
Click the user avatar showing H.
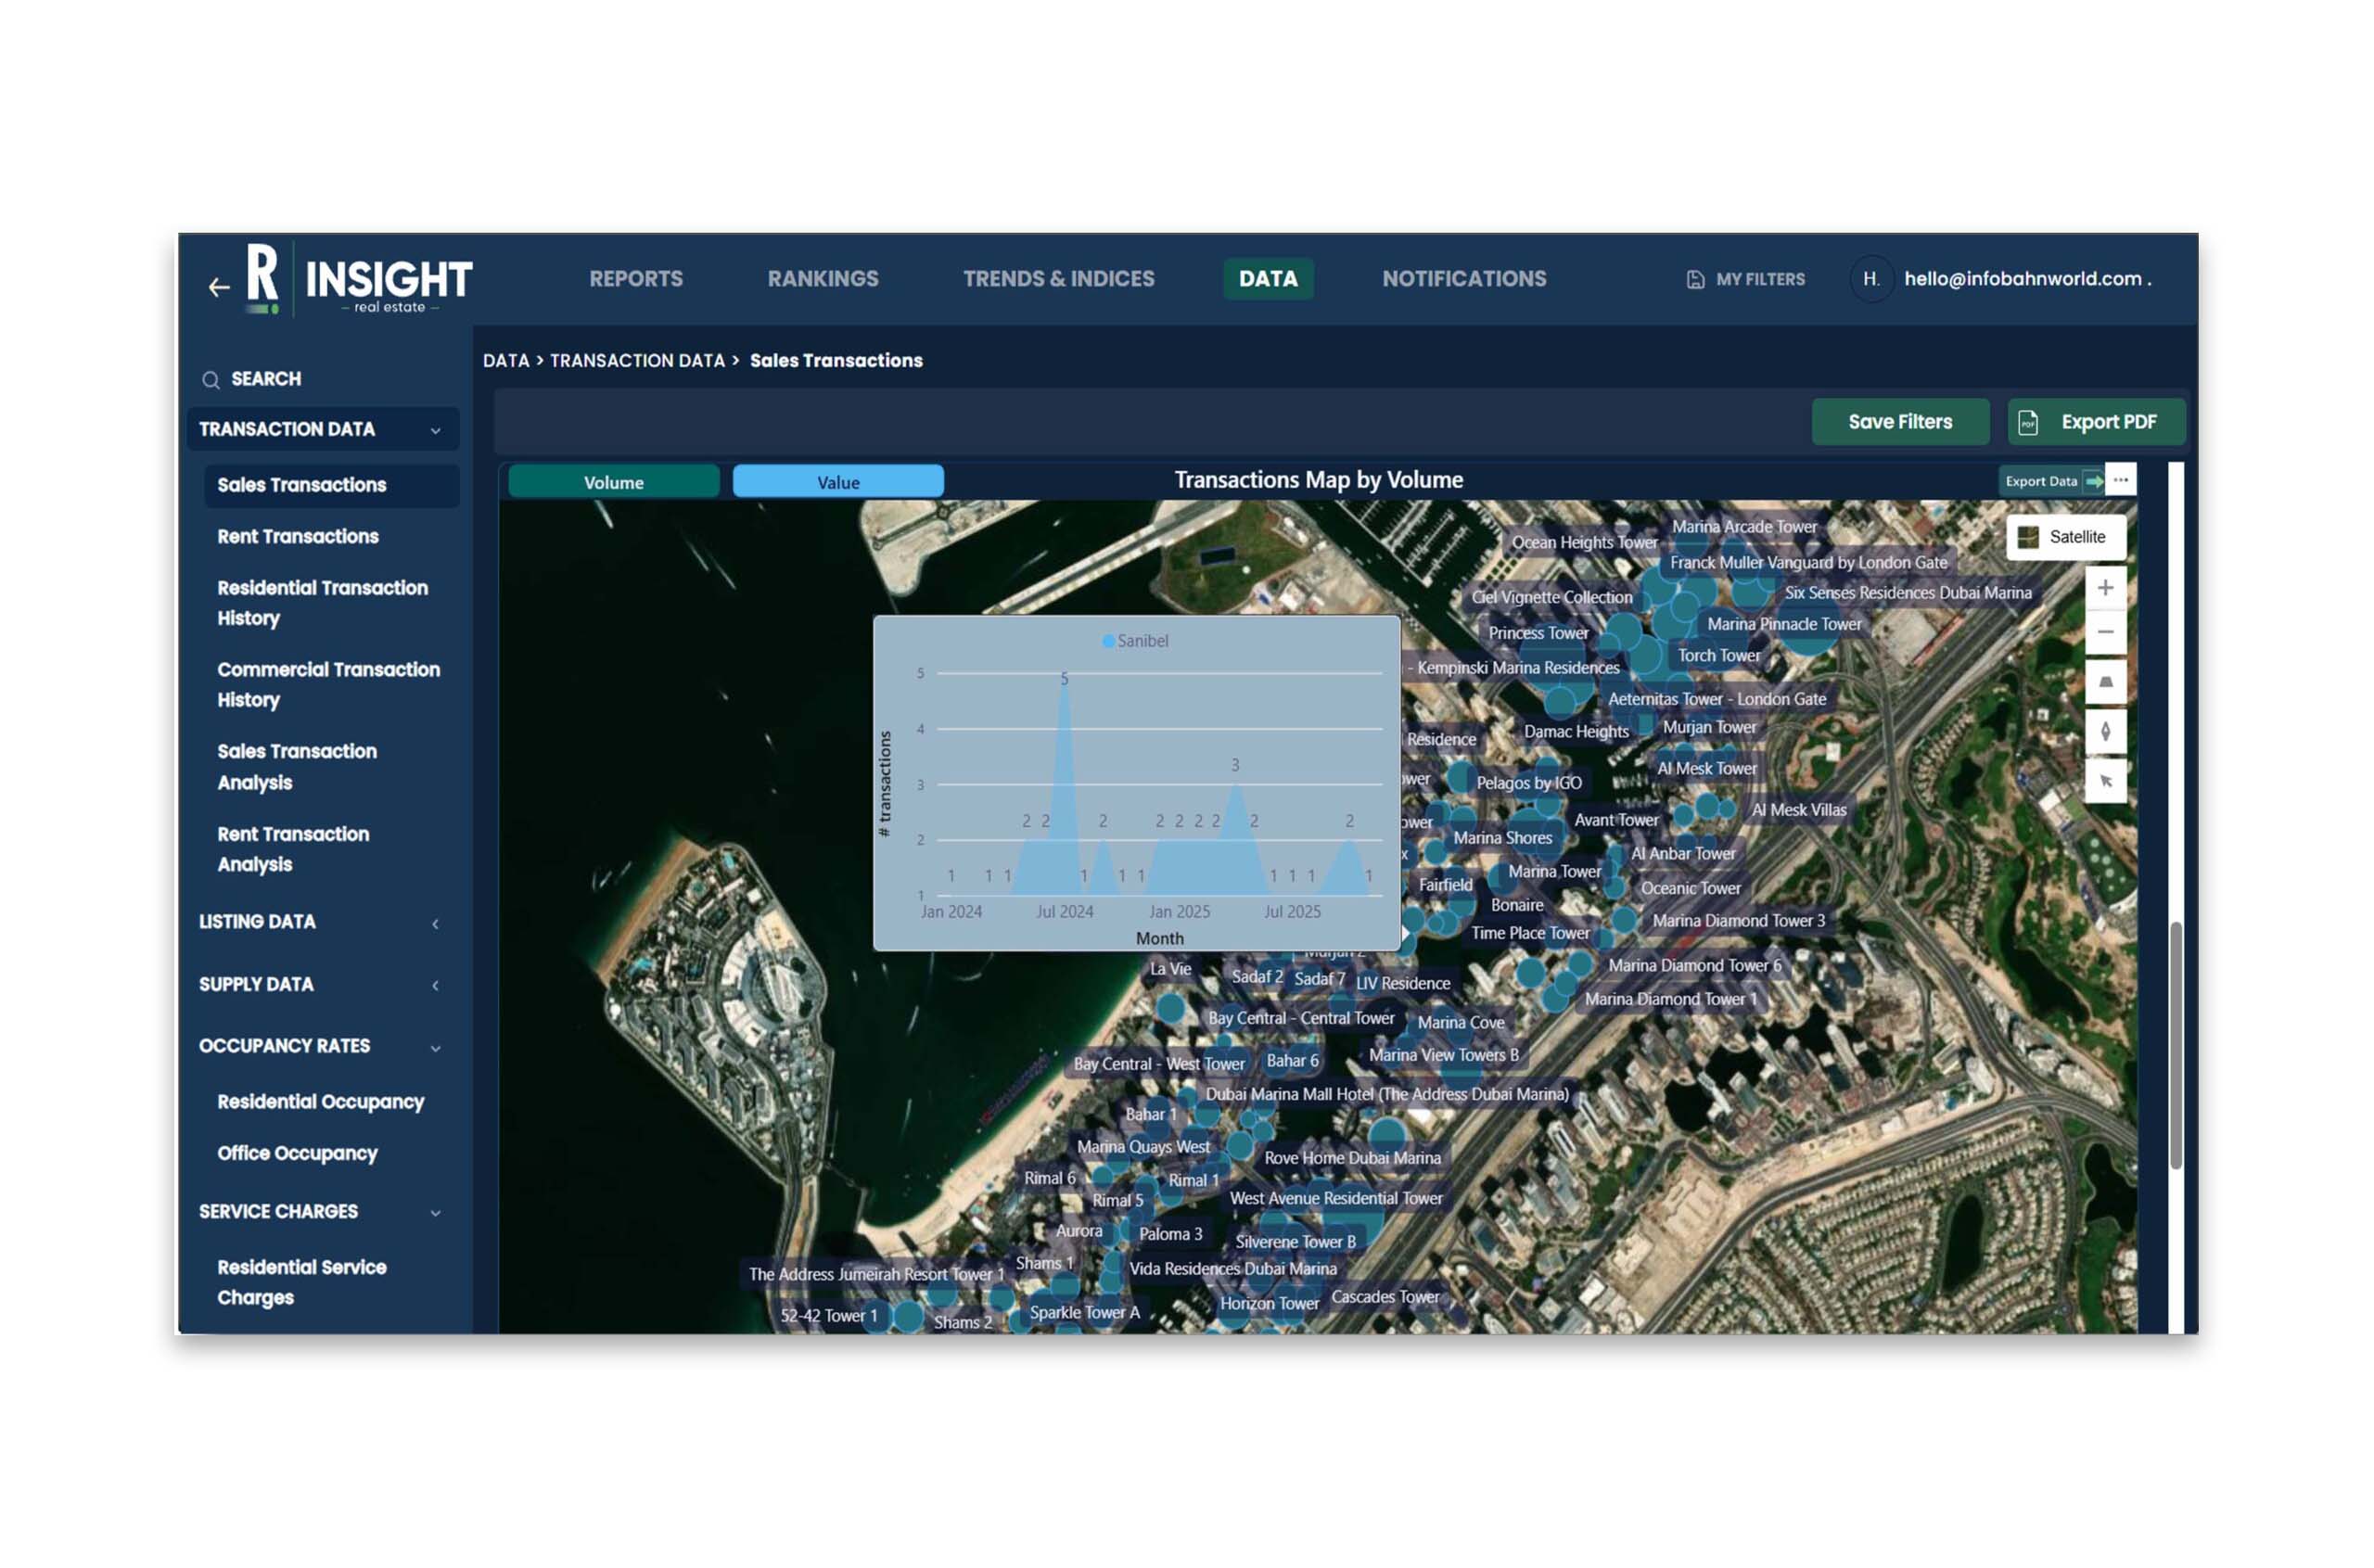click(x=1870, y=279)
